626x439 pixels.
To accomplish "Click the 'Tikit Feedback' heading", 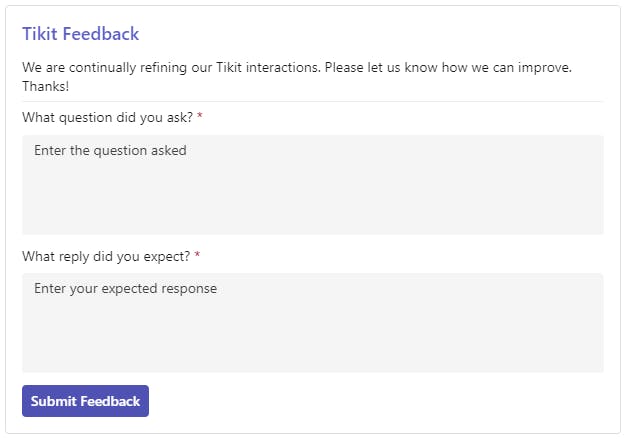I will (x=80, y=34).
